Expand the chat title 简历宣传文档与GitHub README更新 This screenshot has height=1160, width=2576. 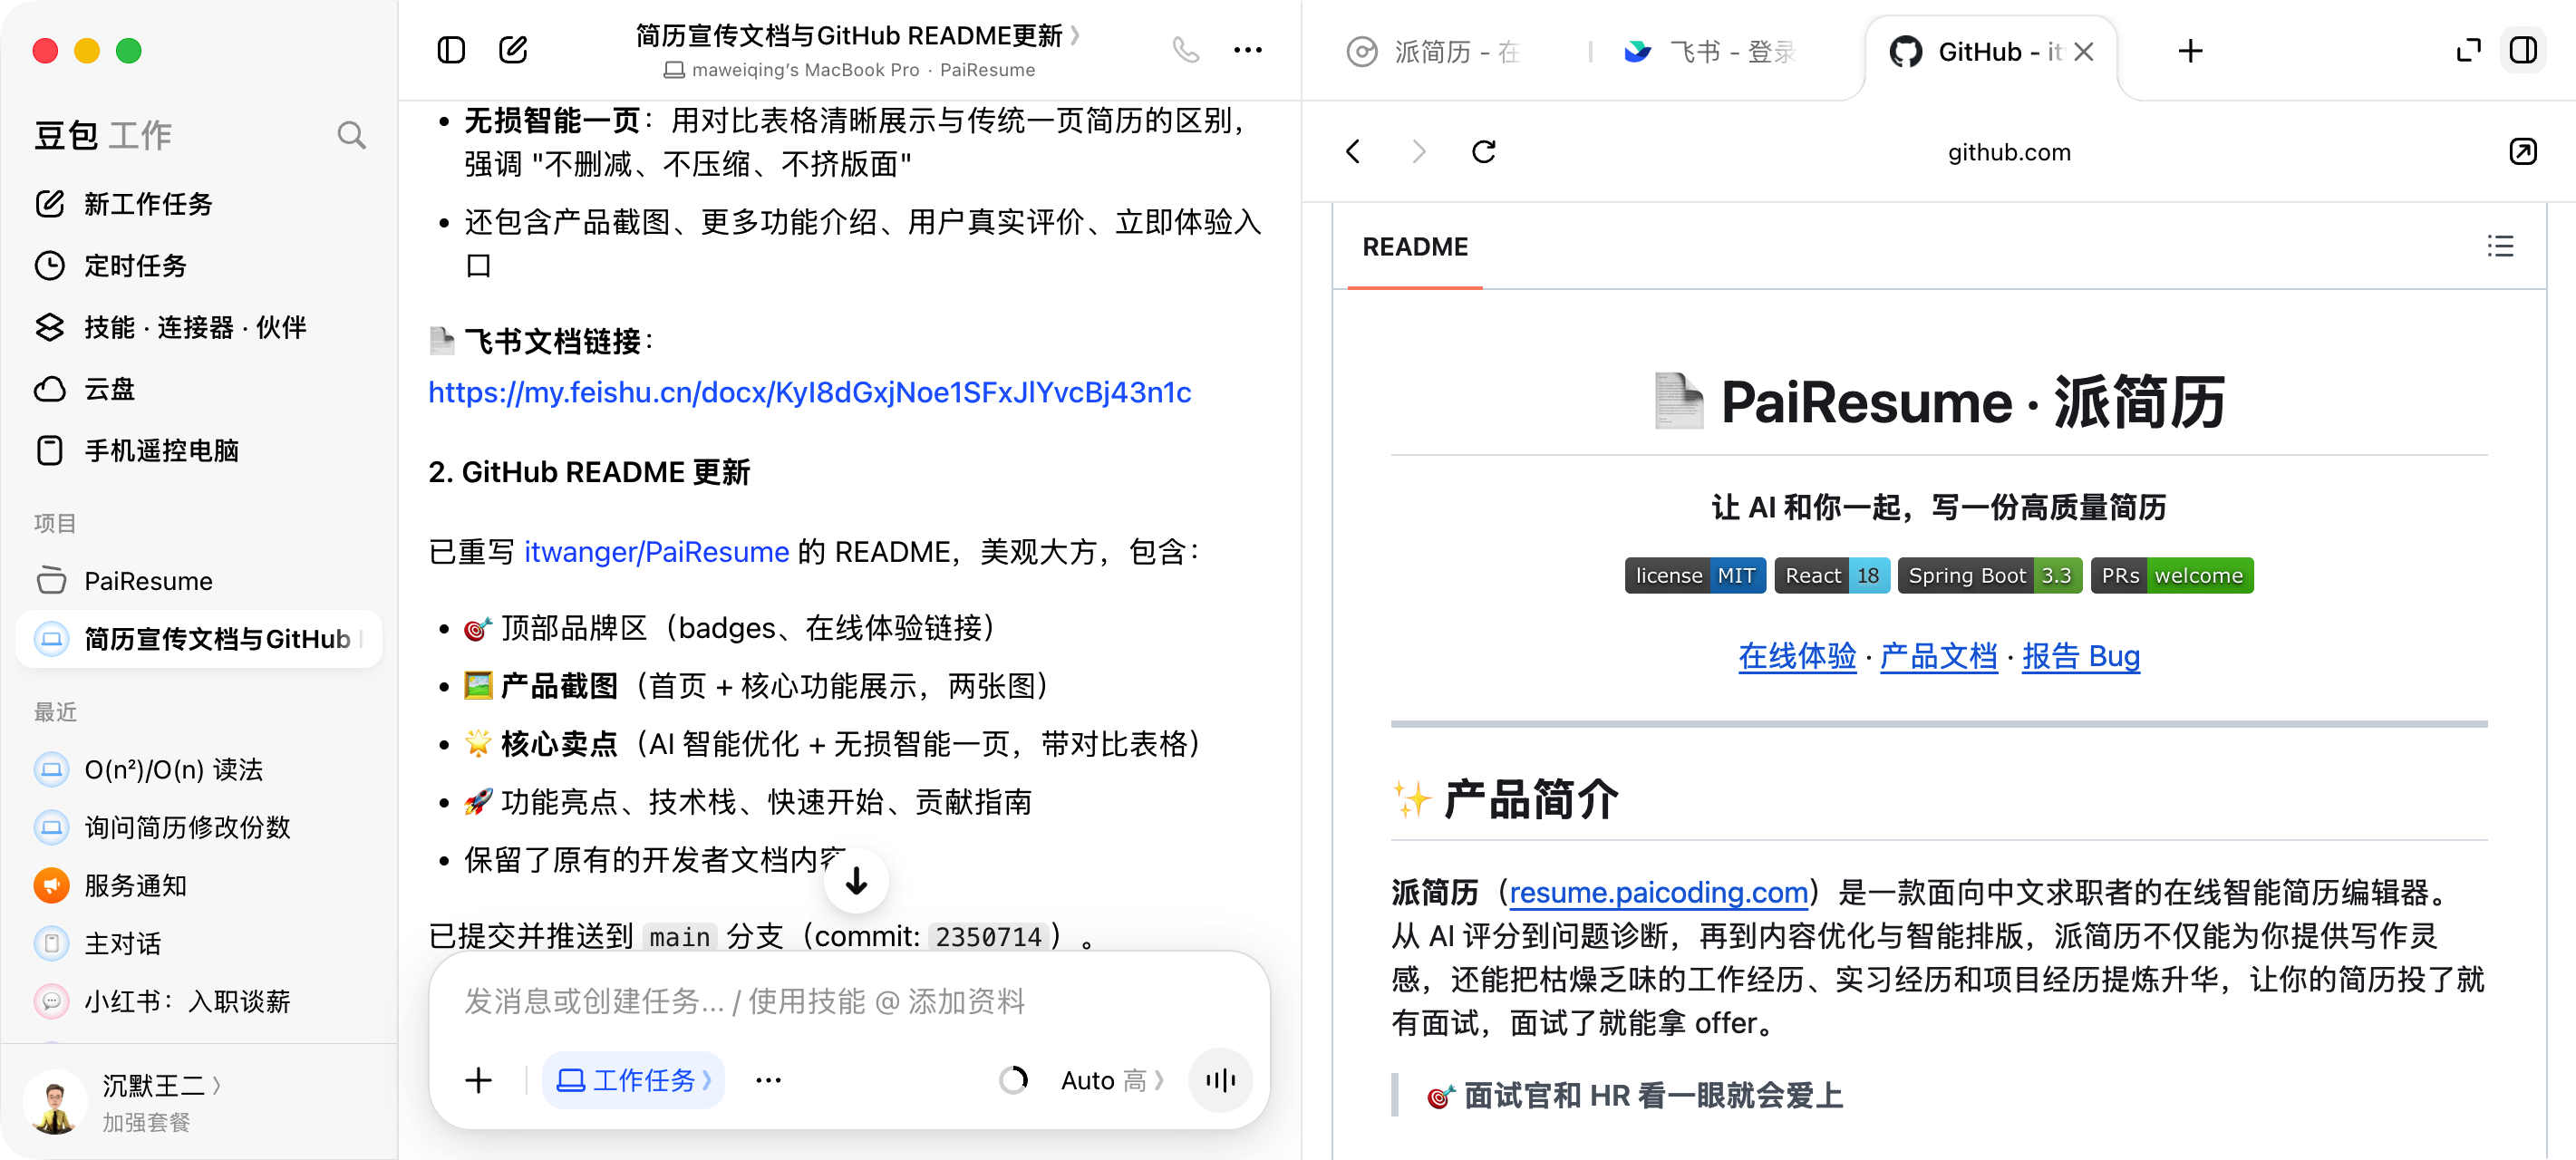click(x=857, y=36)
